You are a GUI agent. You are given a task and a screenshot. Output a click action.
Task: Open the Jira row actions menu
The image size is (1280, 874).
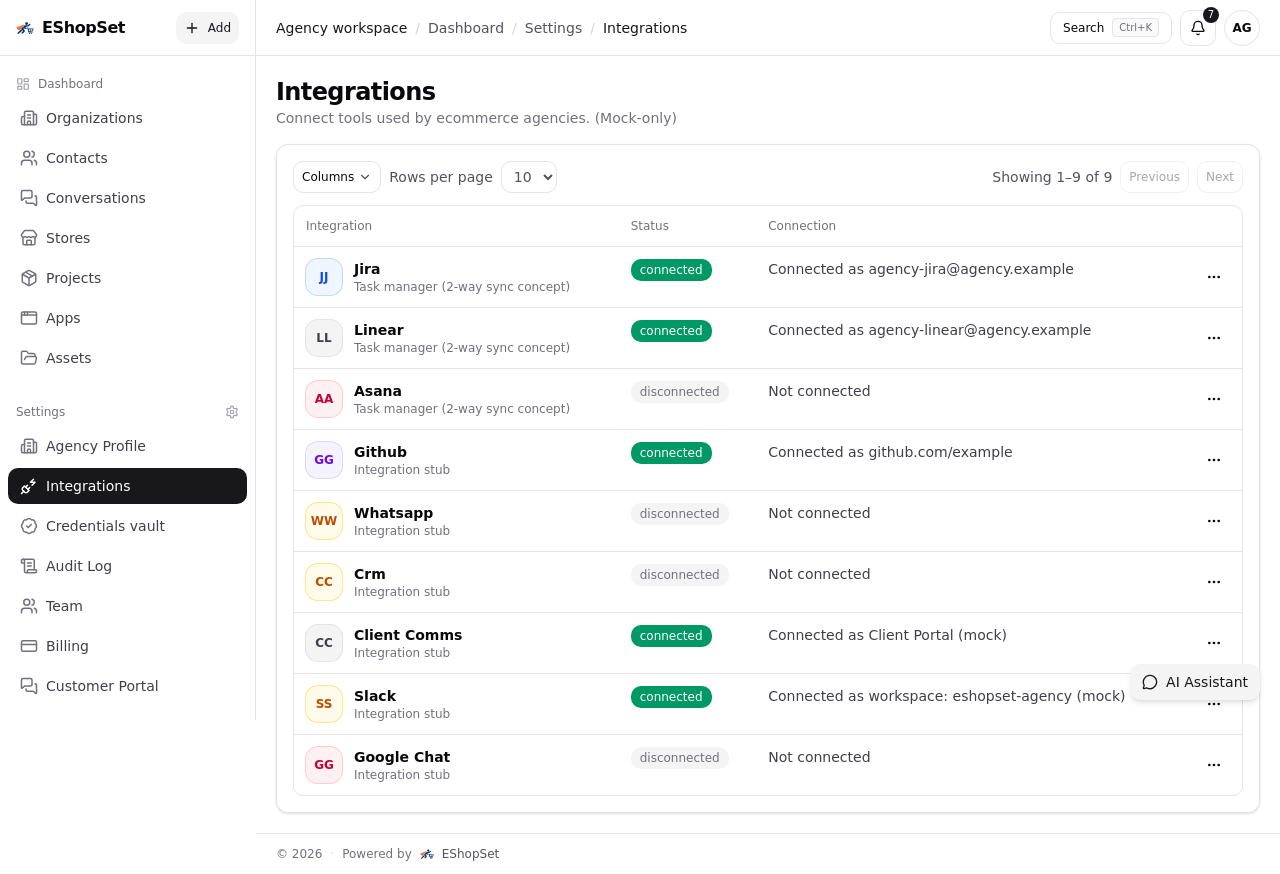(x=1214, y=277)
